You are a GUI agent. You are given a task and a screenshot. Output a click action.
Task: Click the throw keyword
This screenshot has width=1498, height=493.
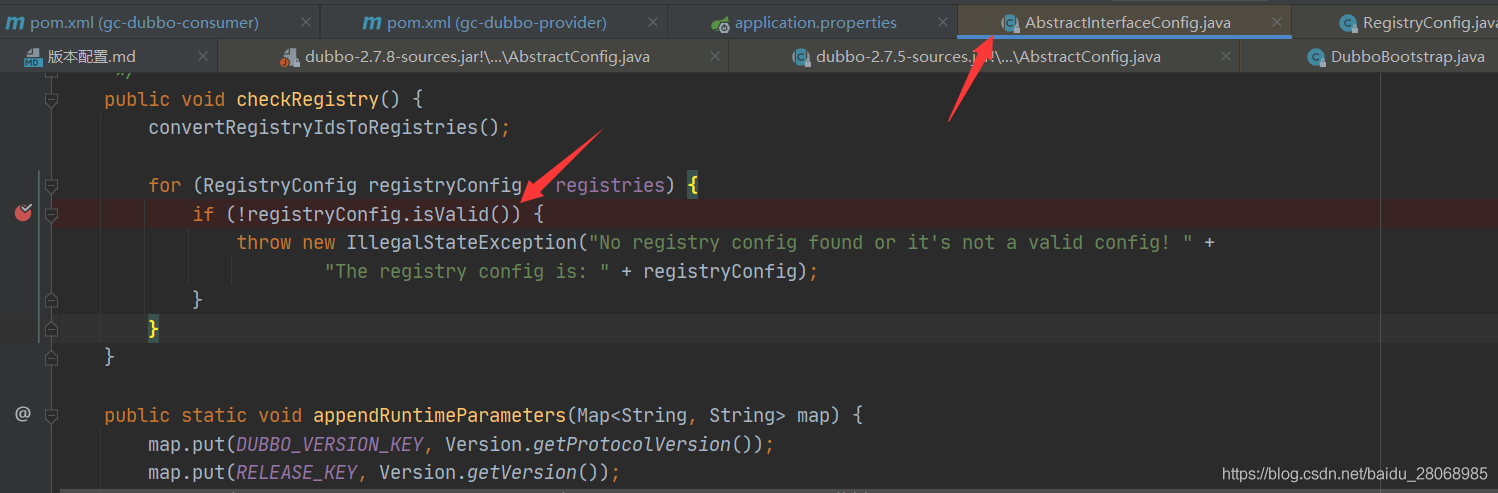264,242
